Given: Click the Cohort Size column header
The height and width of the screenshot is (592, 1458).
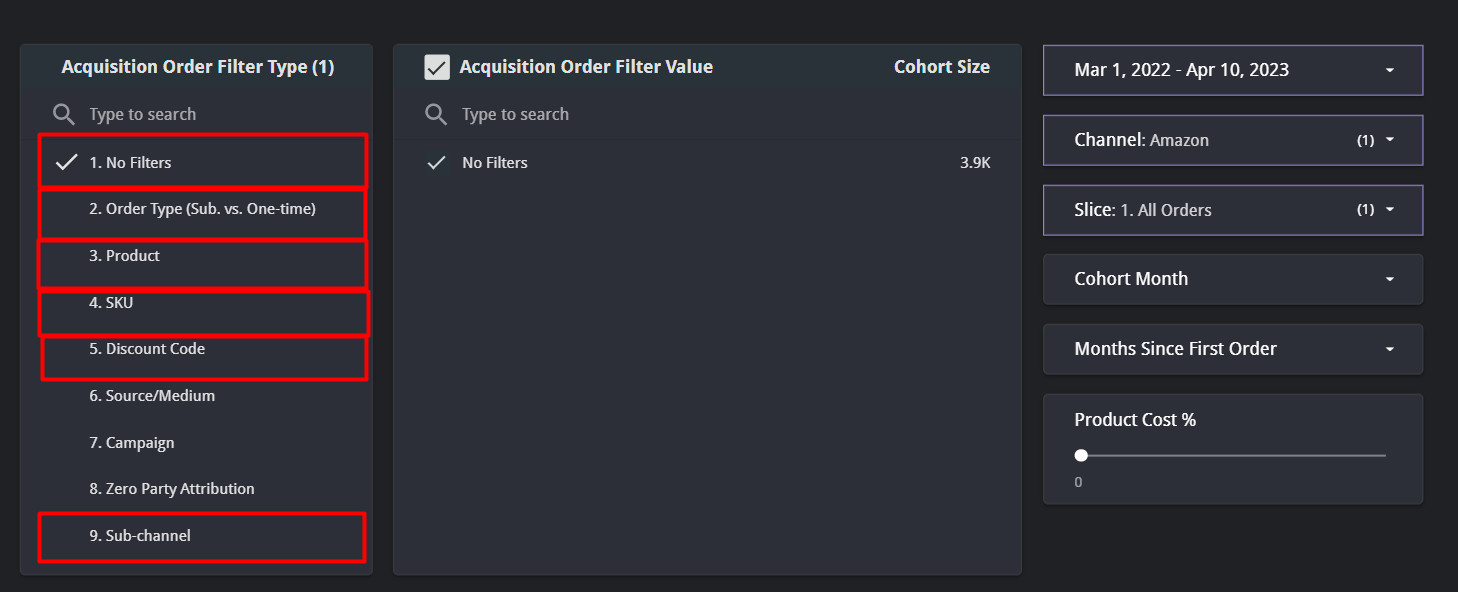Looking at the screenshot, I should pos(941,67).
